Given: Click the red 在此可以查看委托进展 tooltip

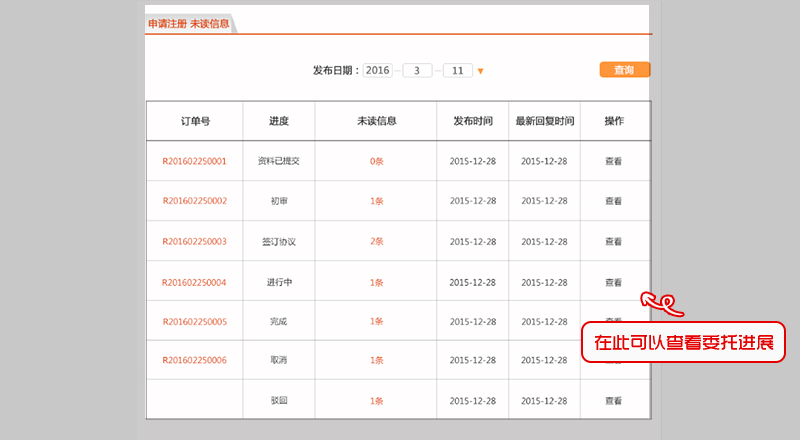Looking at the screenshot, I should [x=683, y=342].
